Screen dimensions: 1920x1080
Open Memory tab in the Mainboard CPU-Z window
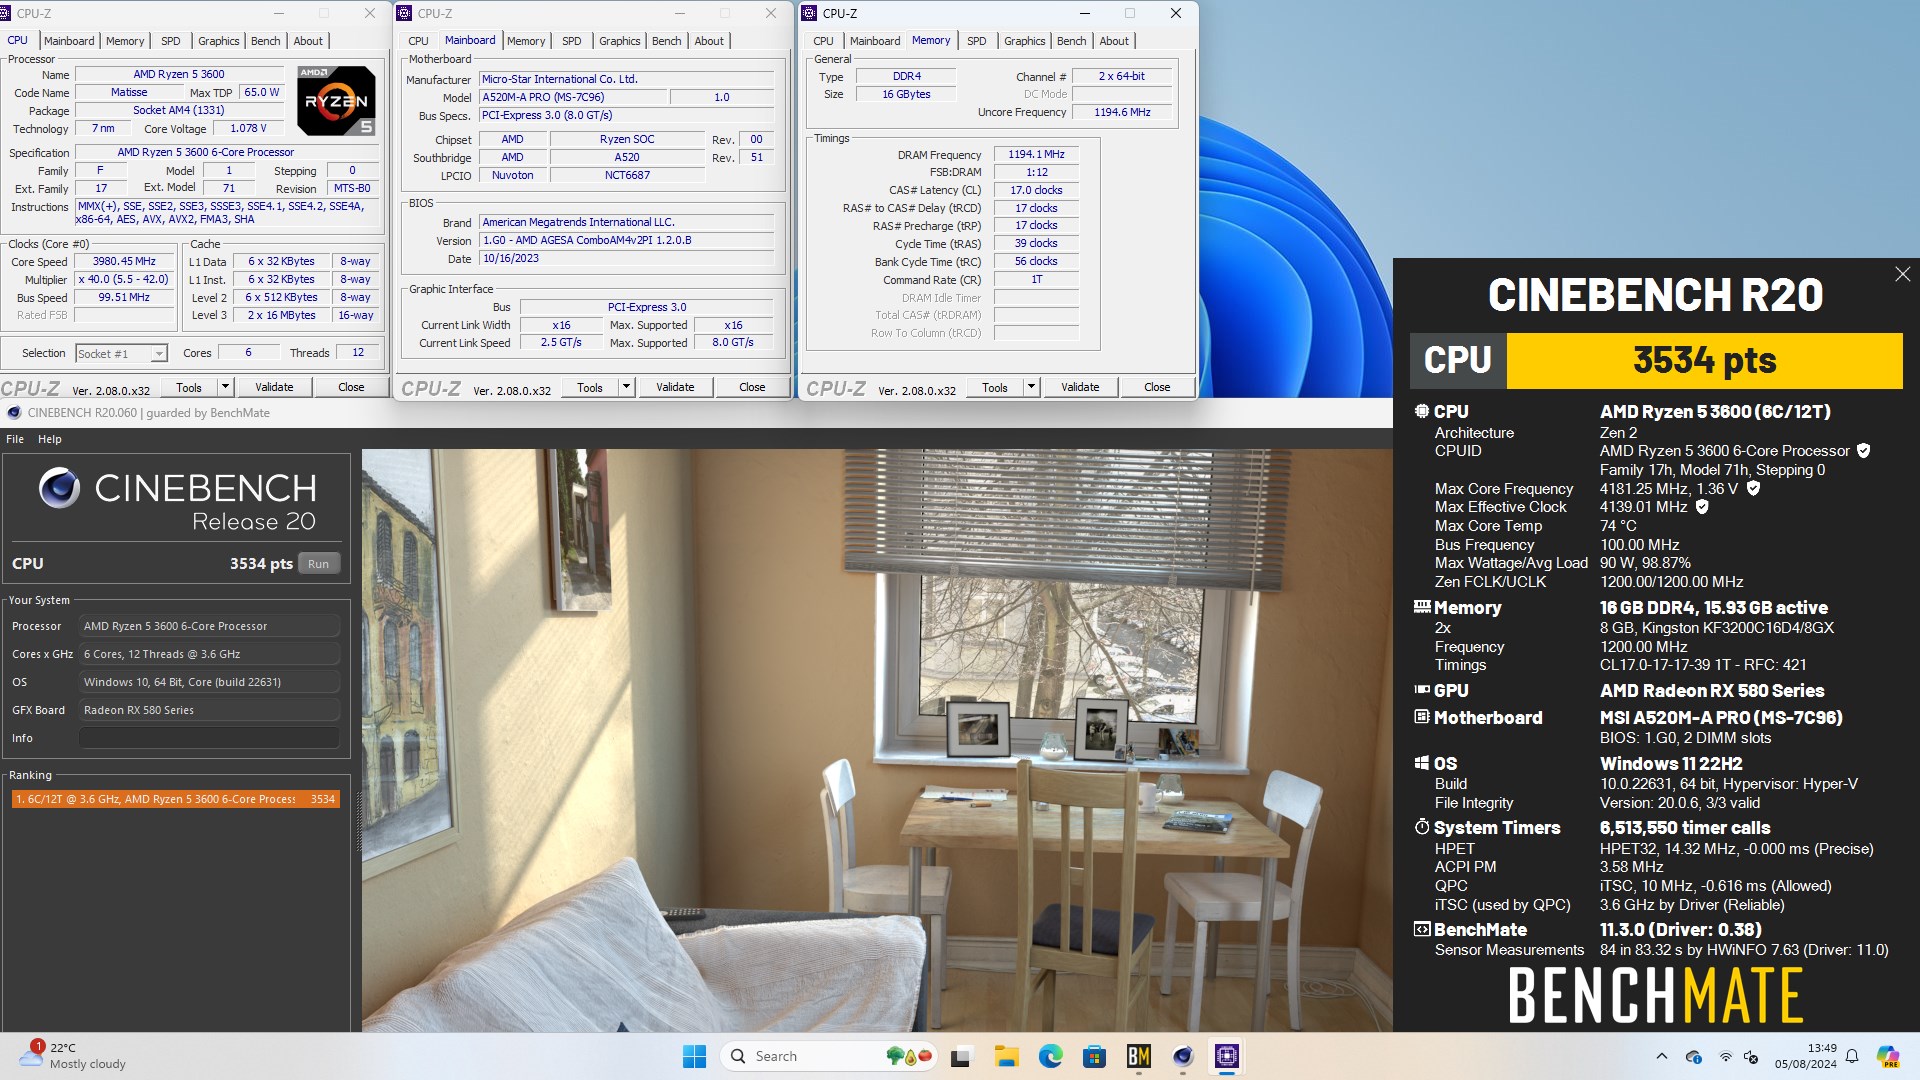click(x=526, y=41)
